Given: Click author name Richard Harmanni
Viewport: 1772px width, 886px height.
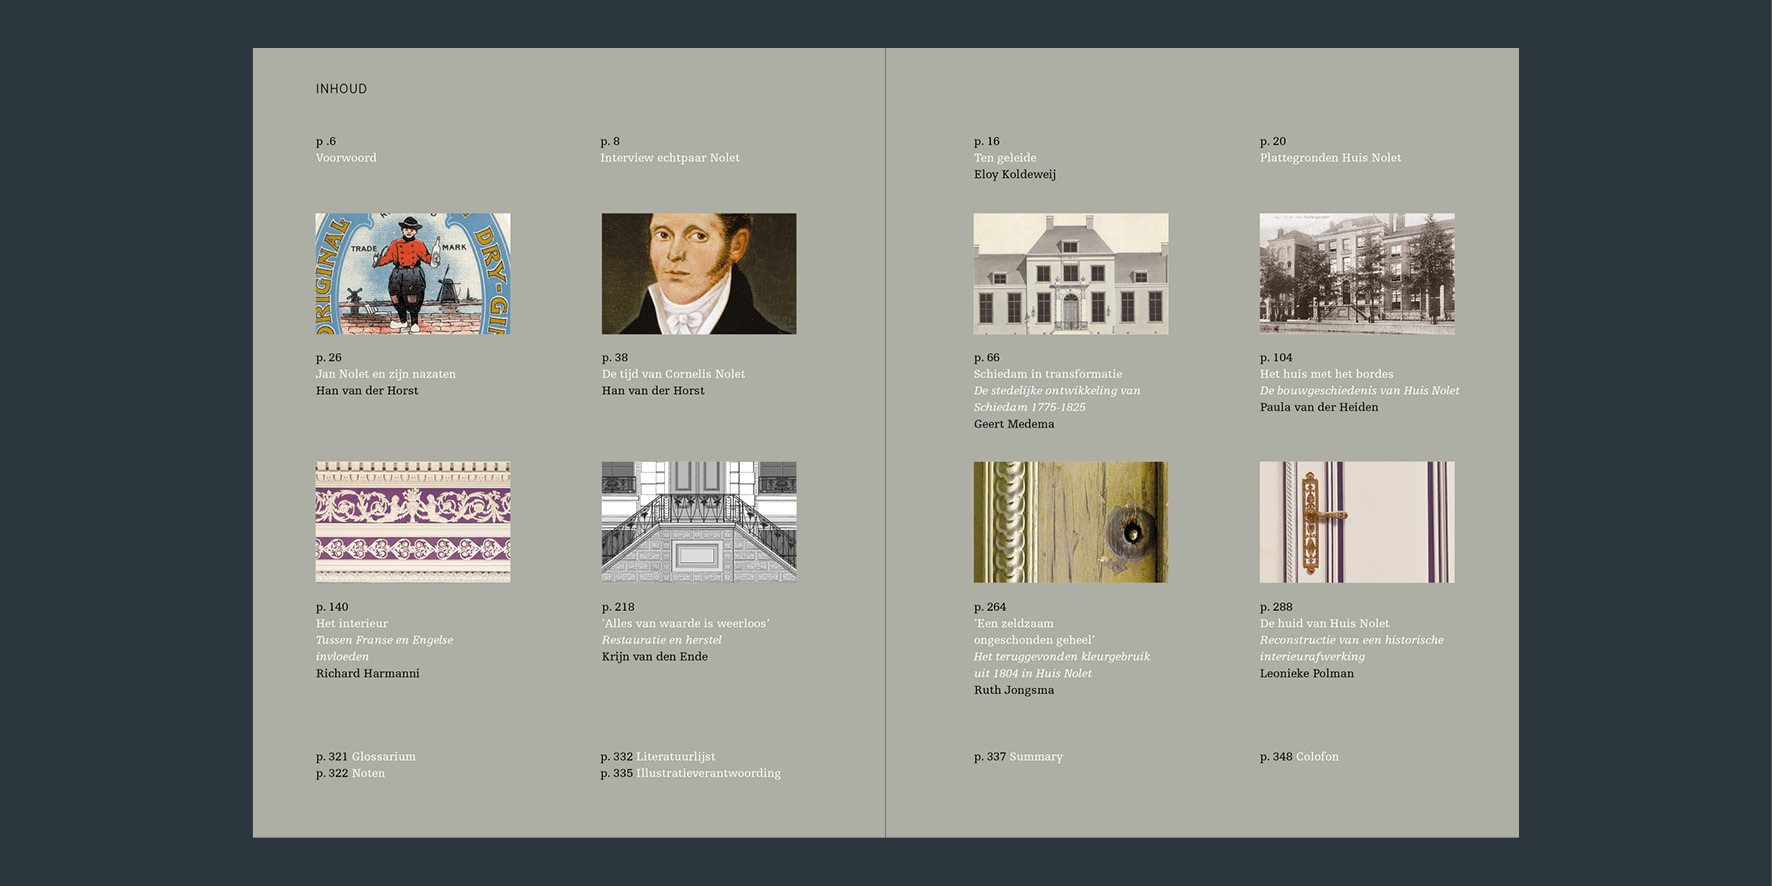Looking at the screenshot, I should click(368, 673).
